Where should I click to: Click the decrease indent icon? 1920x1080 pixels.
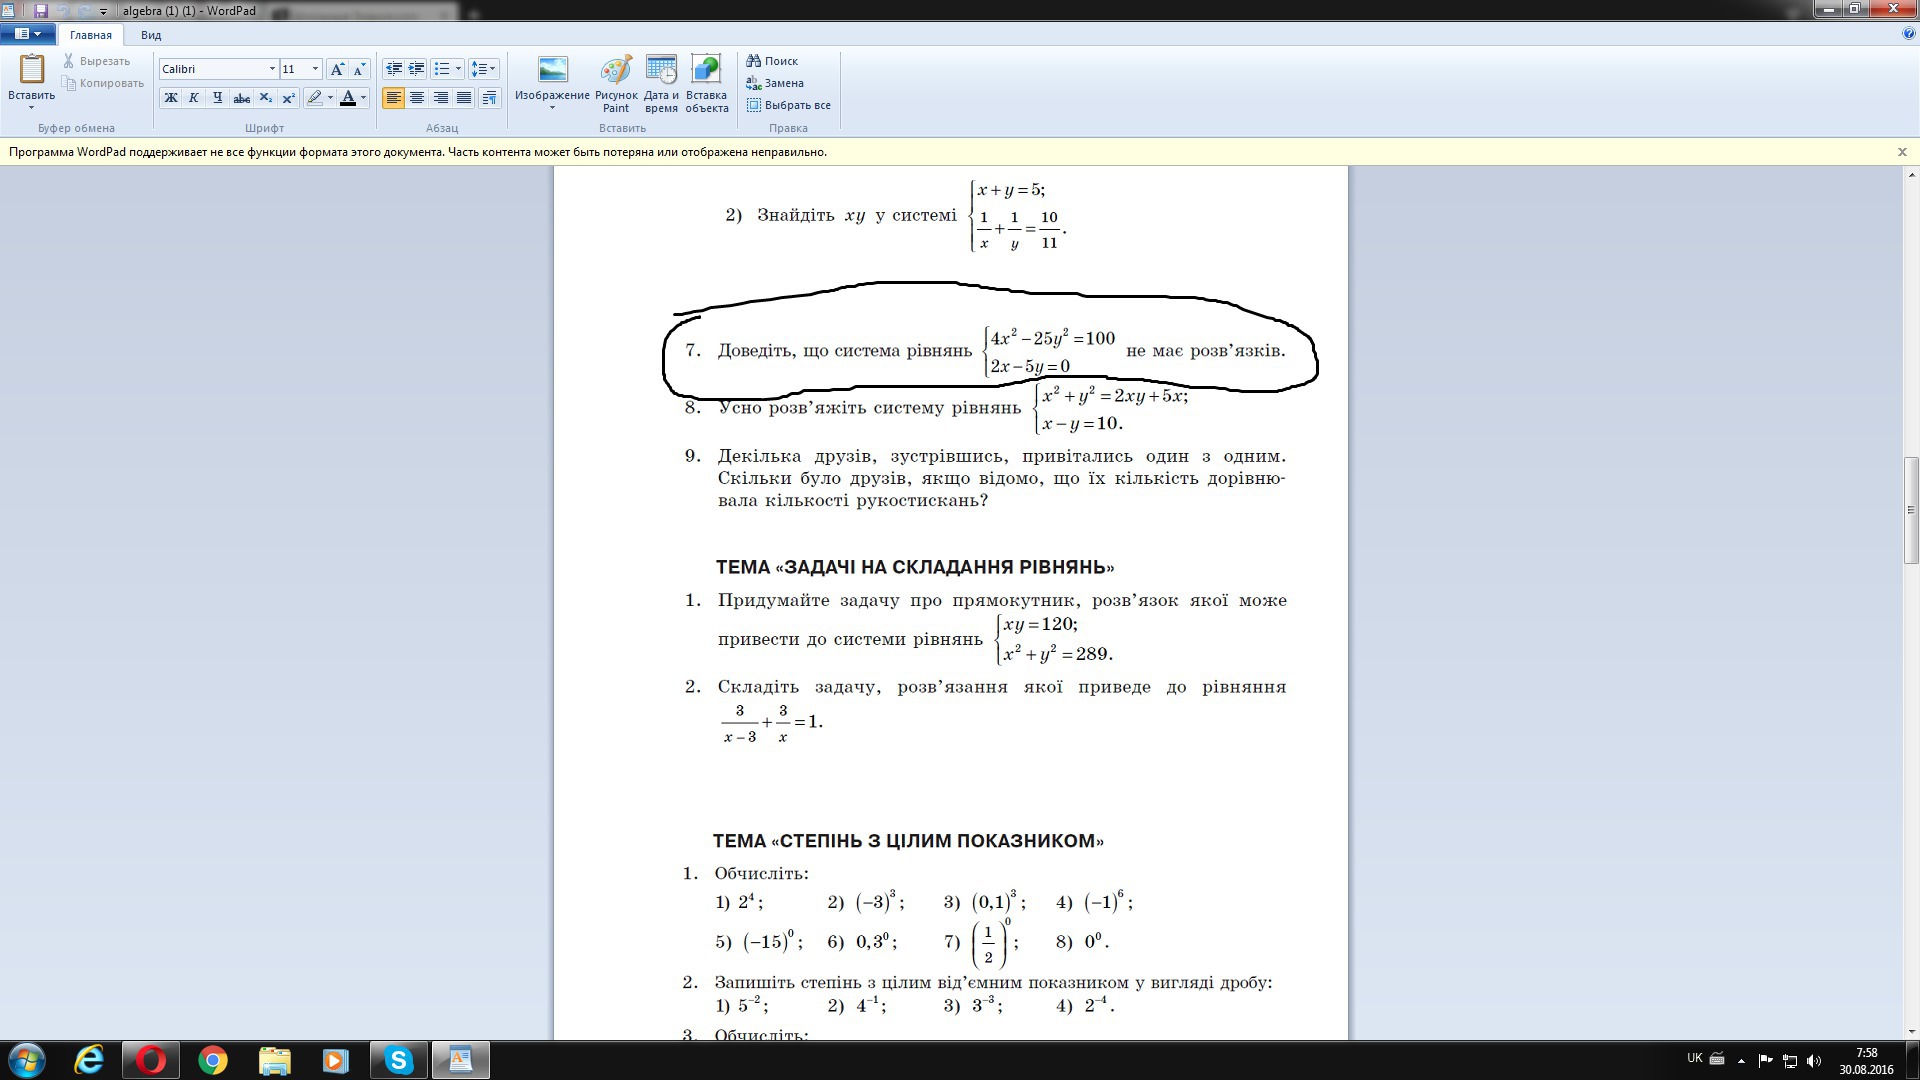click(394, 69)
